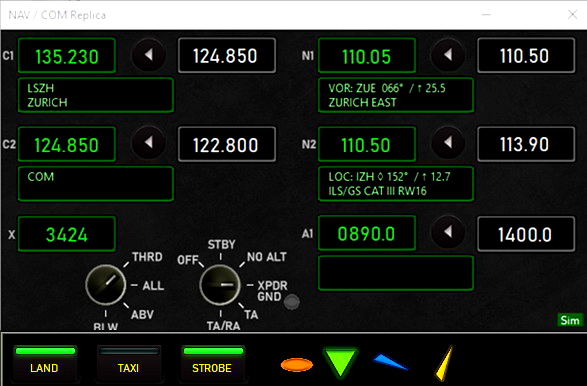The width and height of the screenshot is (587, 386).
Task: Click the N1 radio label
Action: pos(308,55)
